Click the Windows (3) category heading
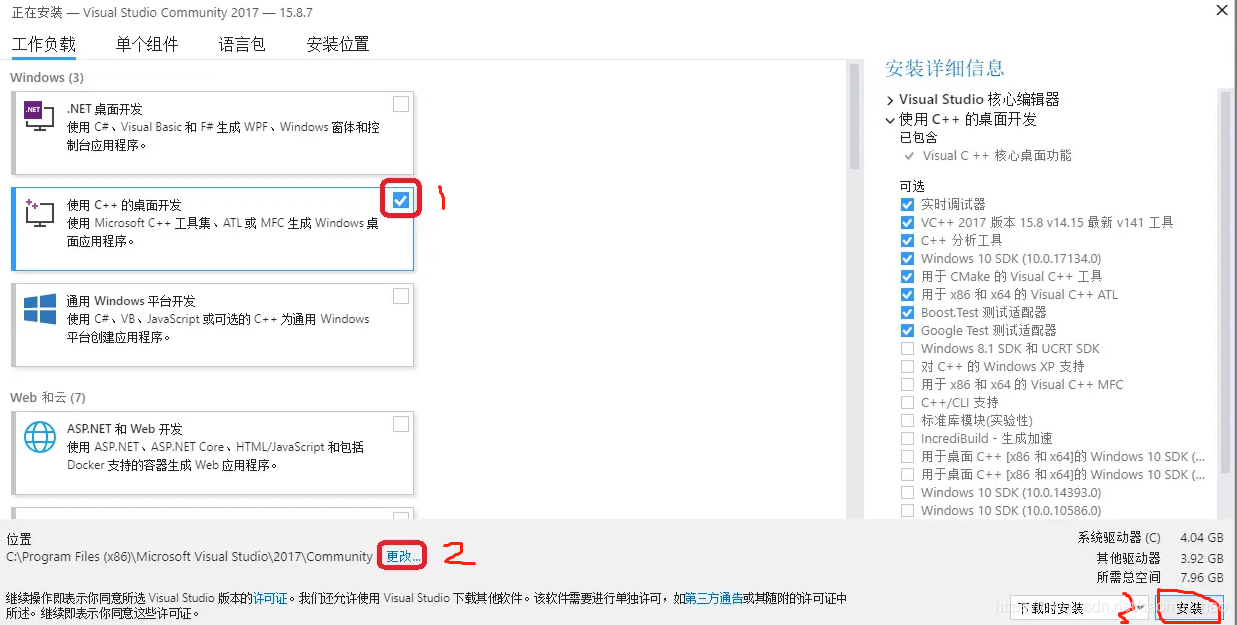Viewport: 1237px width, 625px height. point(47,77)
